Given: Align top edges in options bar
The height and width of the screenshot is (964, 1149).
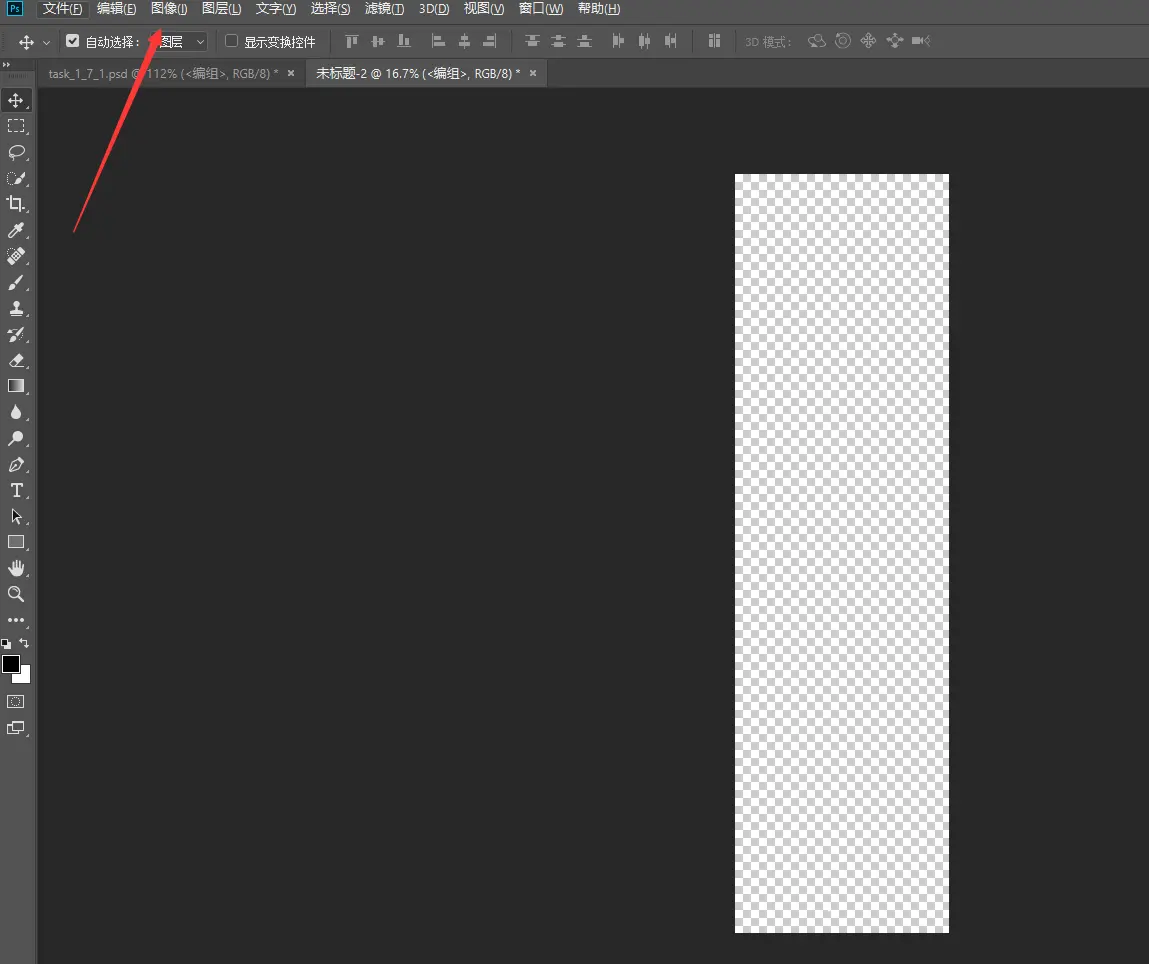Looking at the screenshot, I should [352, 41].
